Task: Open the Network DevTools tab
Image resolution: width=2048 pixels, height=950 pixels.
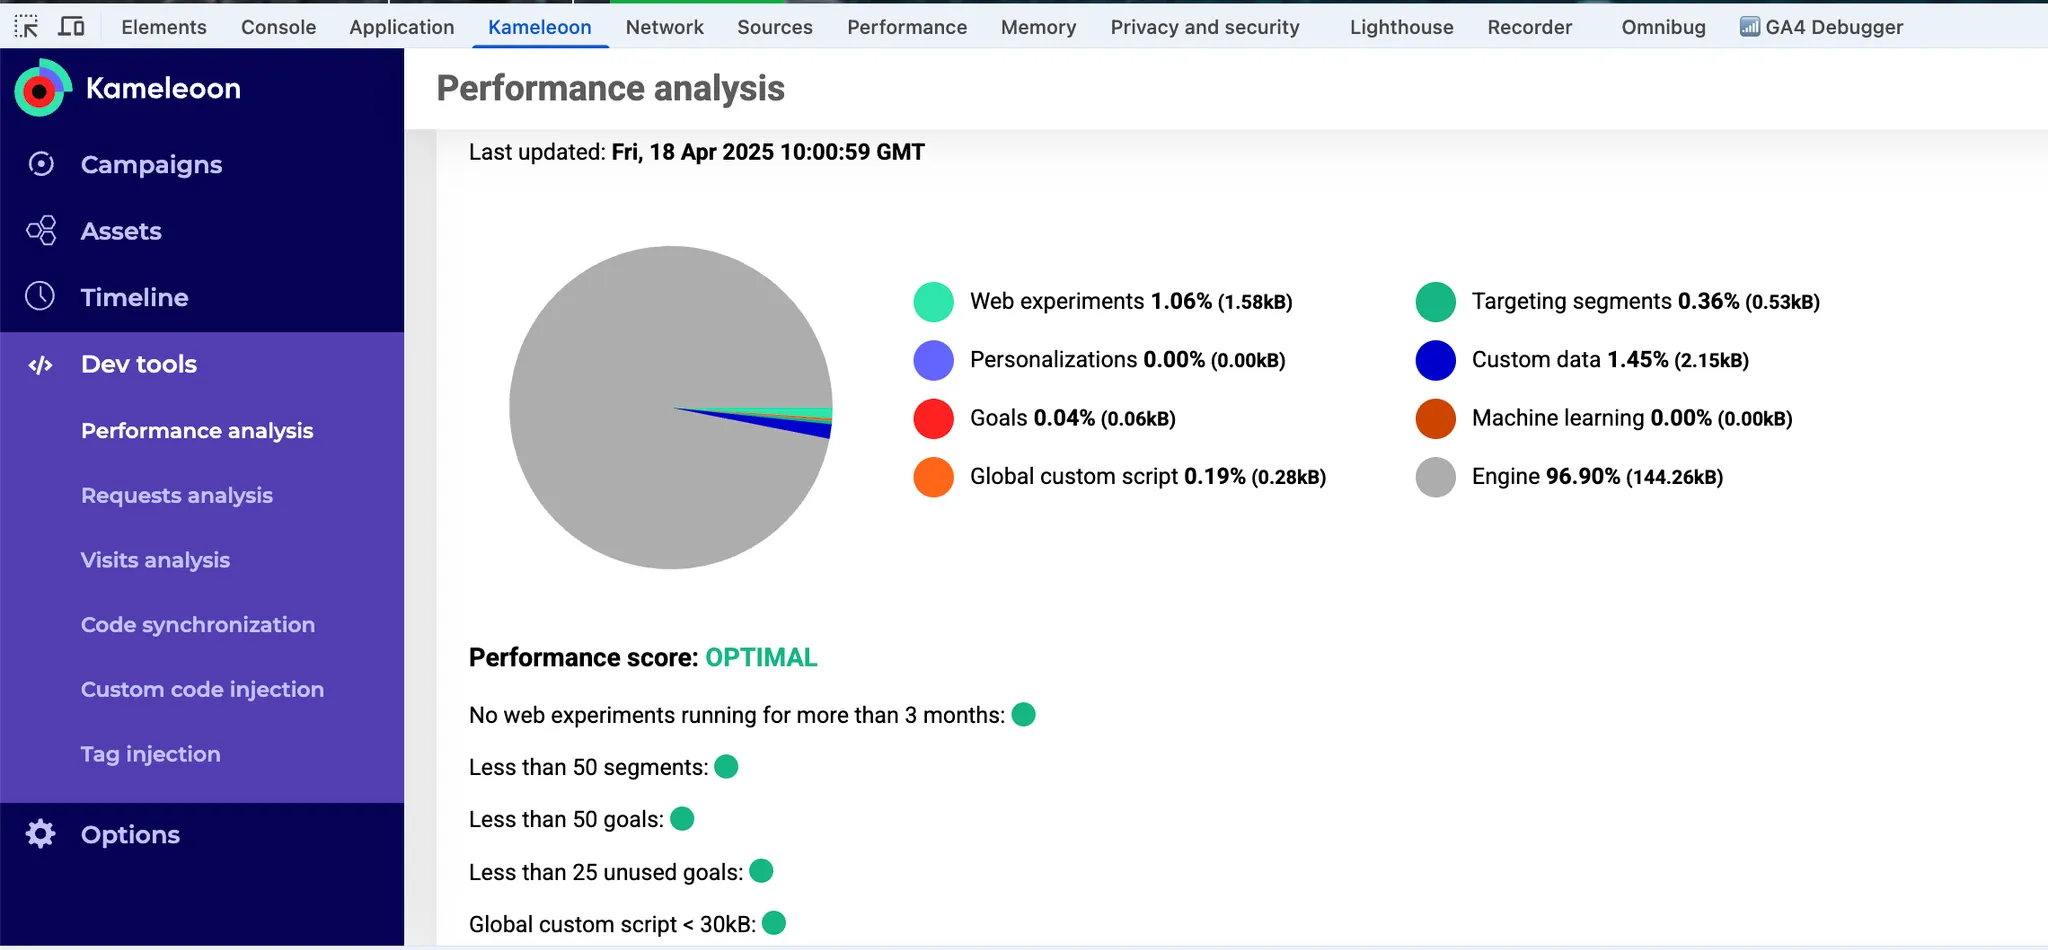Action: [x=664, y=27]
